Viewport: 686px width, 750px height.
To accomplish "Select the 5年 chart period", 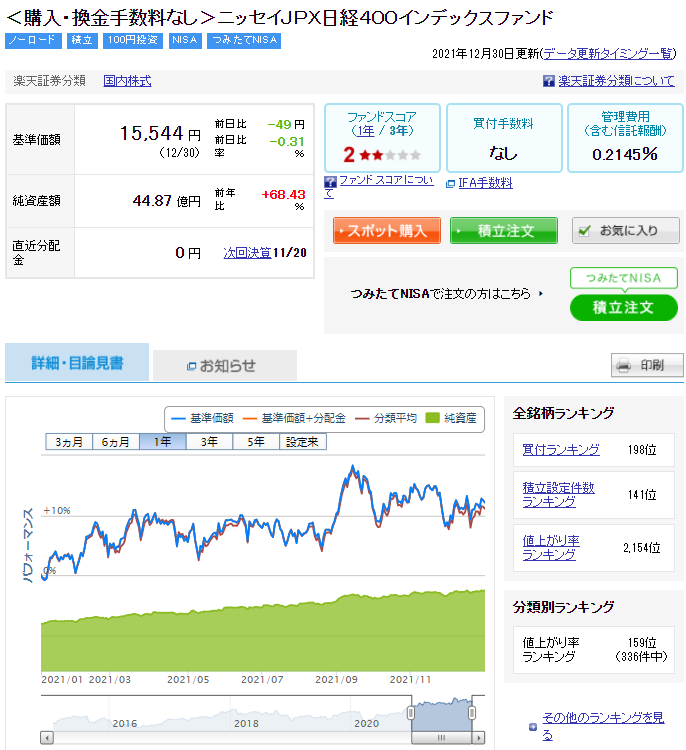I will [256, 442].
